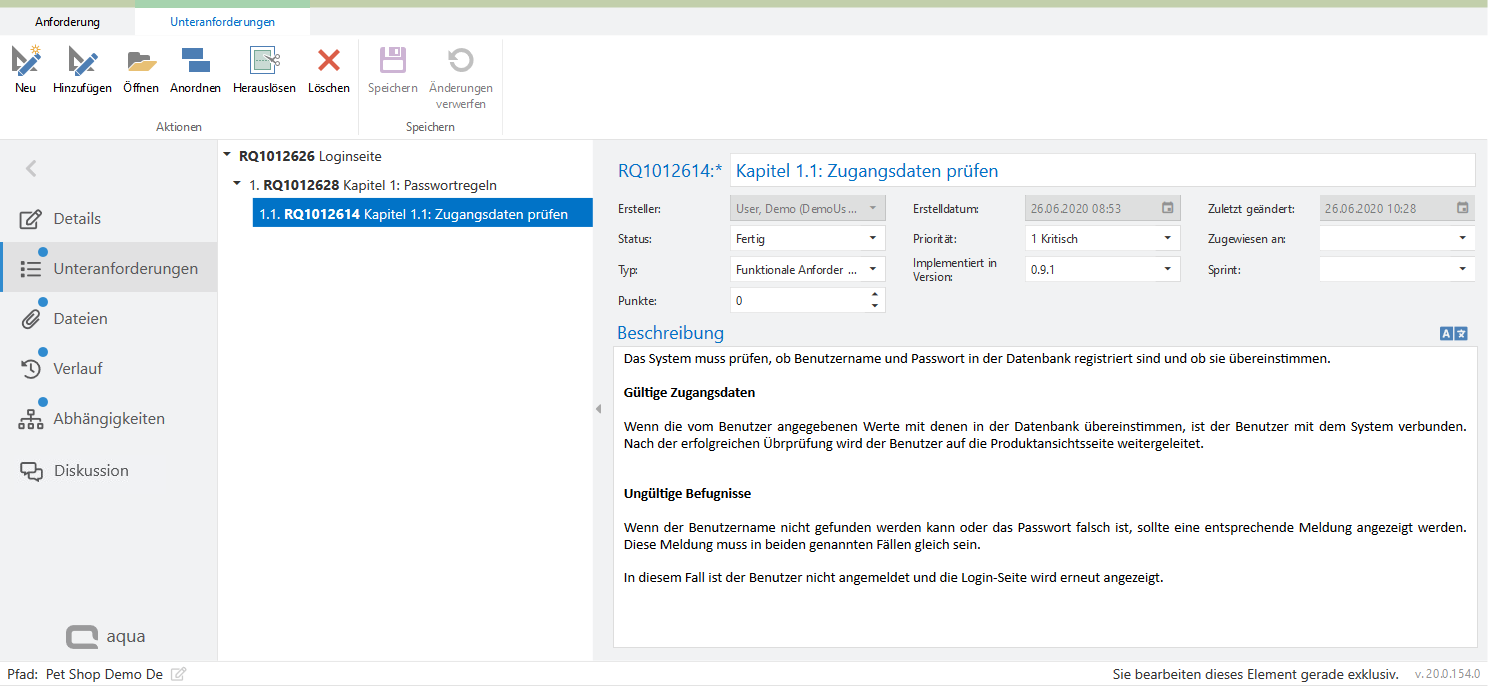The image size is (1488, 686).
Task: Open the Status dropdown showing Fertig
Action: [872, 239]
